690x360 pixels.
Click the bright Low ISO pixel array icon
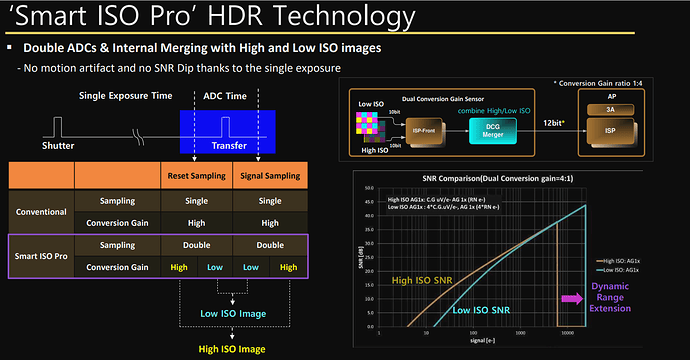tap(367, 123)
